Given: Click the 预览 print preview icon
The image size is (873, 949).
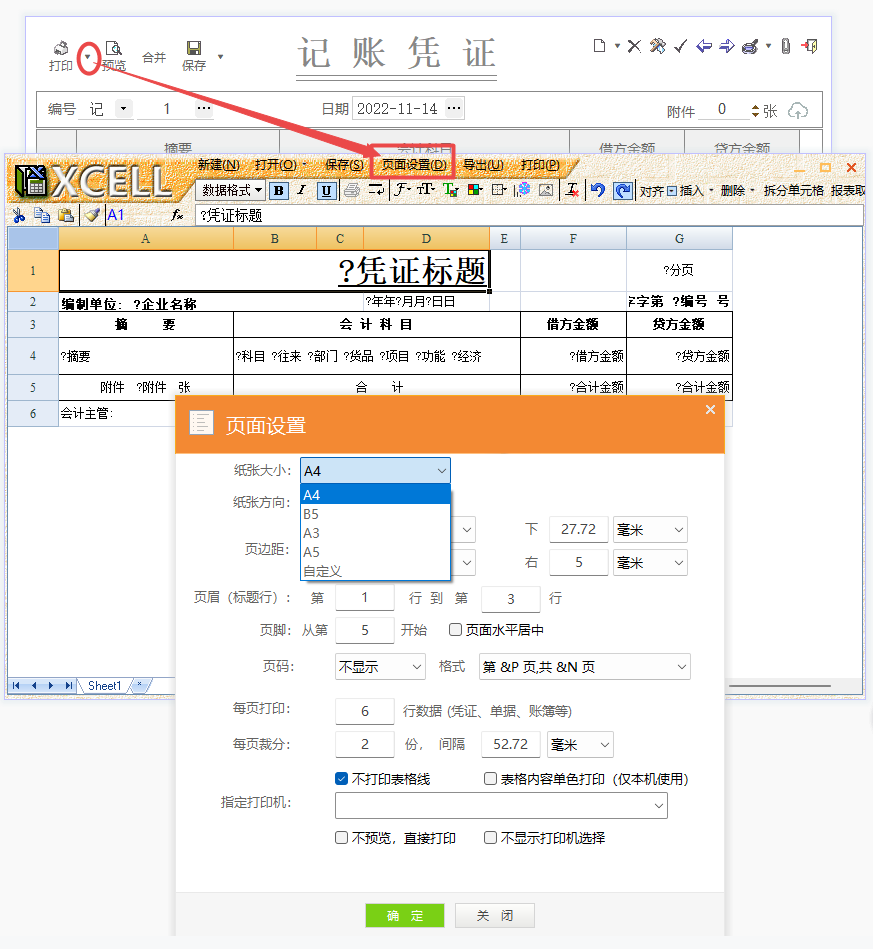Looking at the screenshot, I should tap(113, 49).
